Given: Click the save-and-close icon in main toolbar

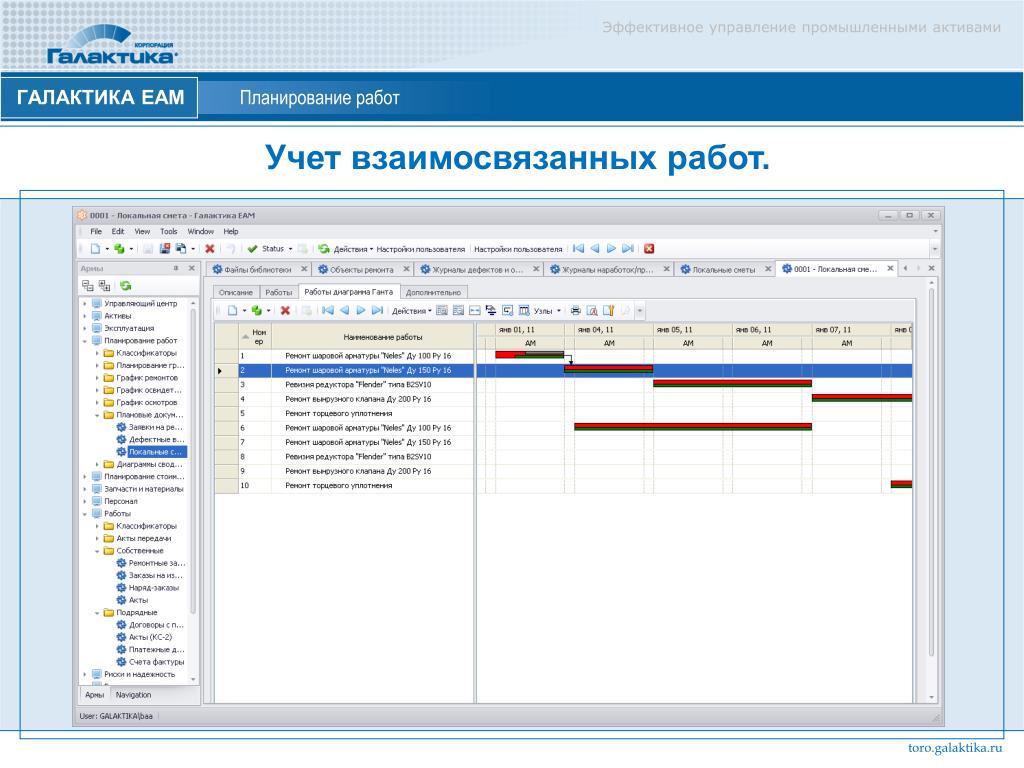Looking at the screenshot, I should coord(165,249).
